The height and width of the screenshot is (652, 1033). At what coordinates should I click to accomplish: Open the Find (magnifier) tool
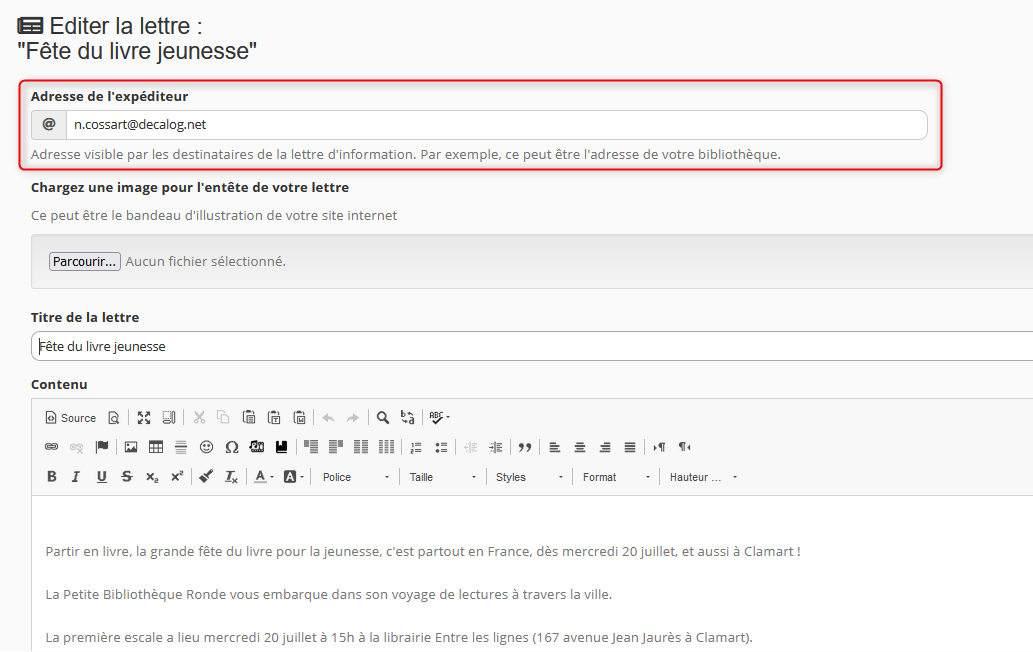[382, 418]
